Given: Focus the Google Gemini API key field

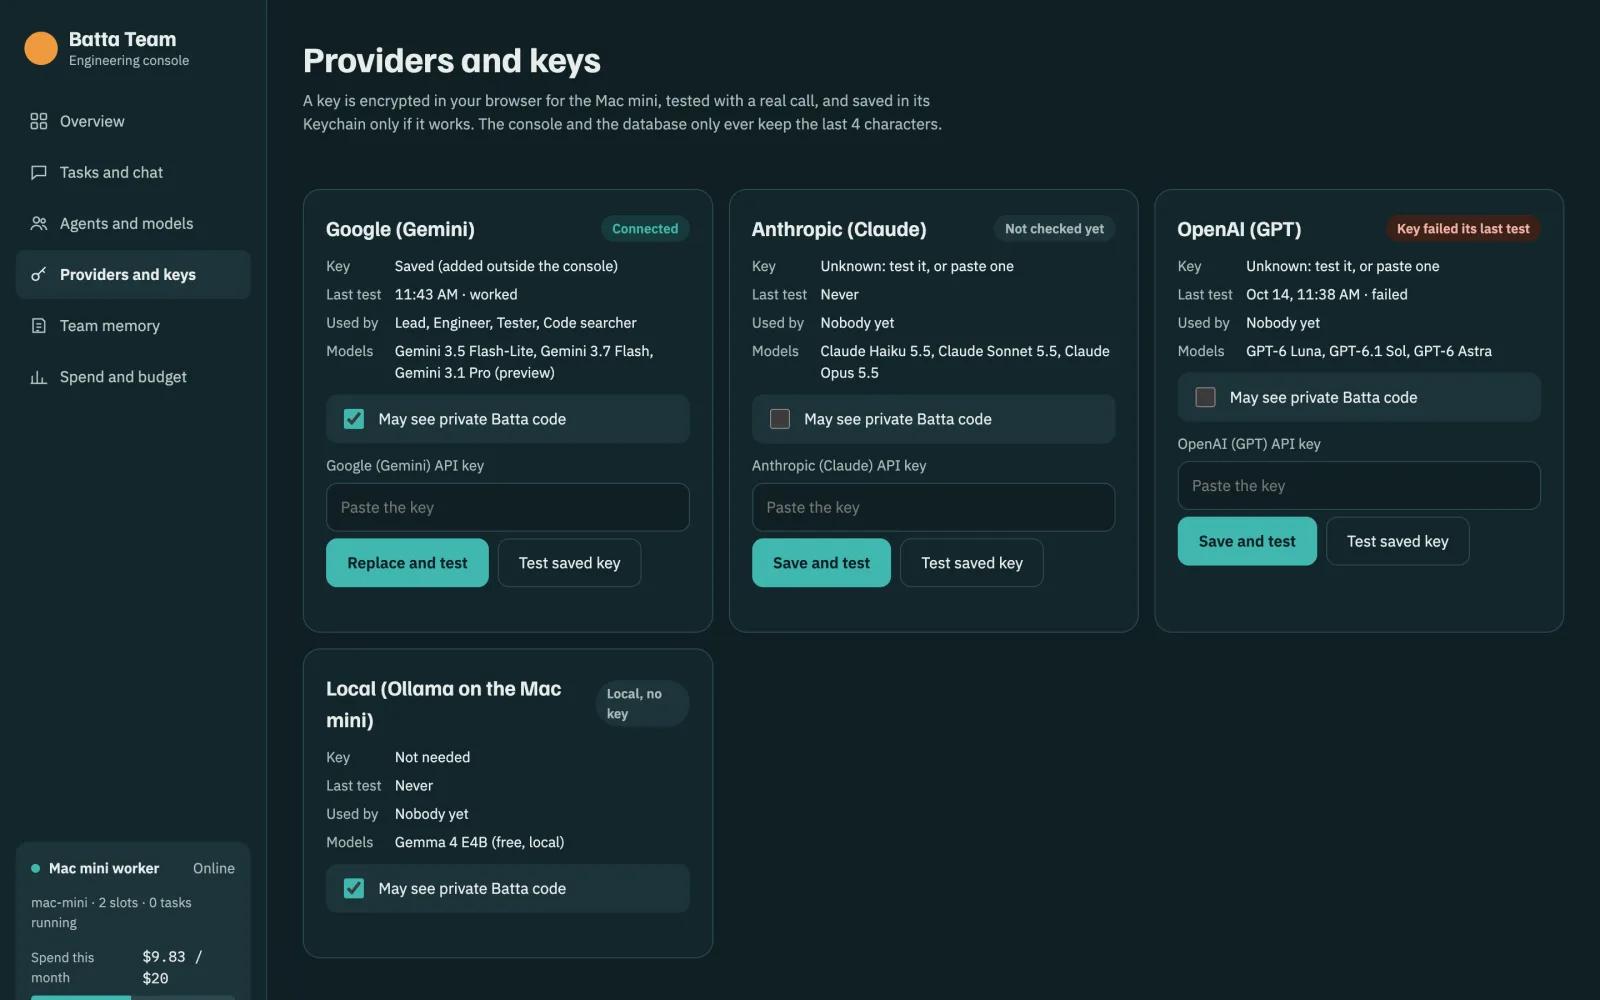Looking at the screenshot, I should (x=508, y=507).
